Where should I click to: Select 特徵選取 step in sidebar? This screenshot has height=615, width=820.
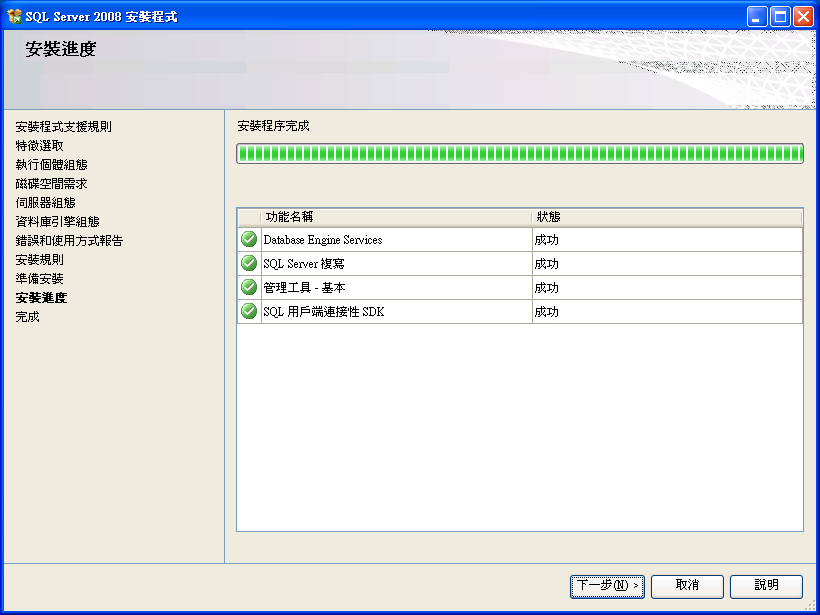[x=39, y=145]
